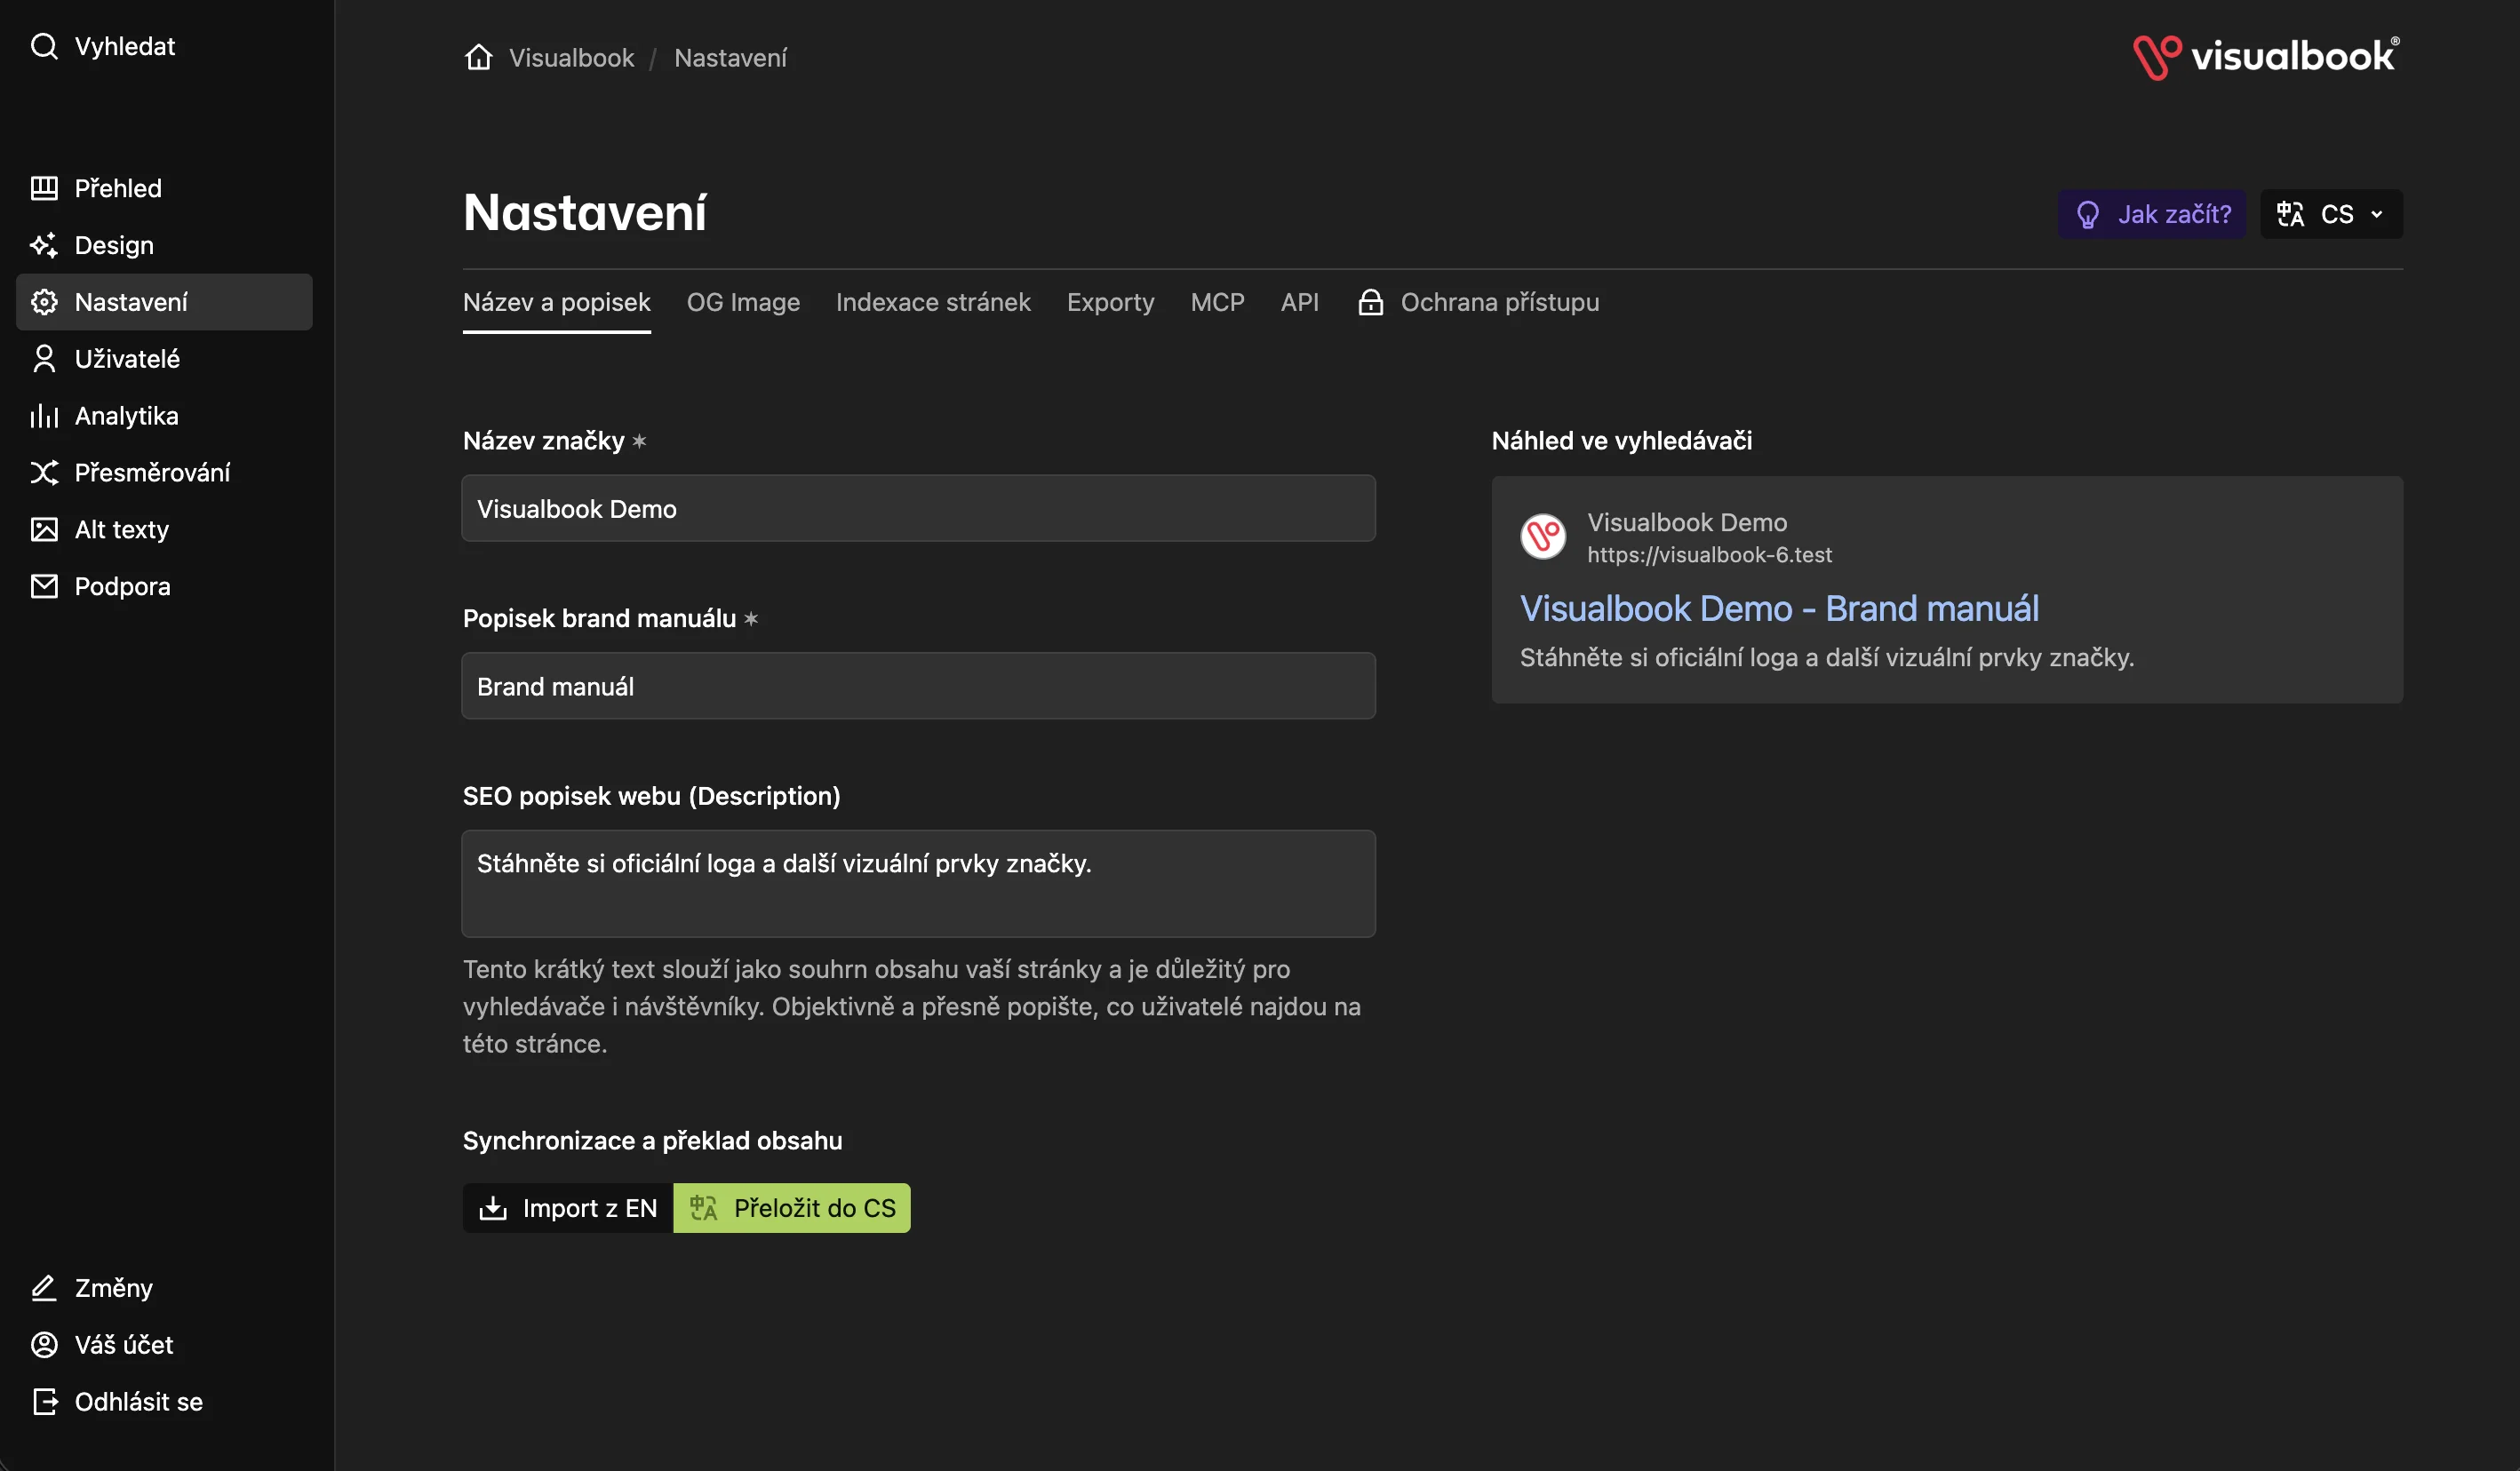
Task: Click the Váš účet avatar icon
Action: 44,1345
